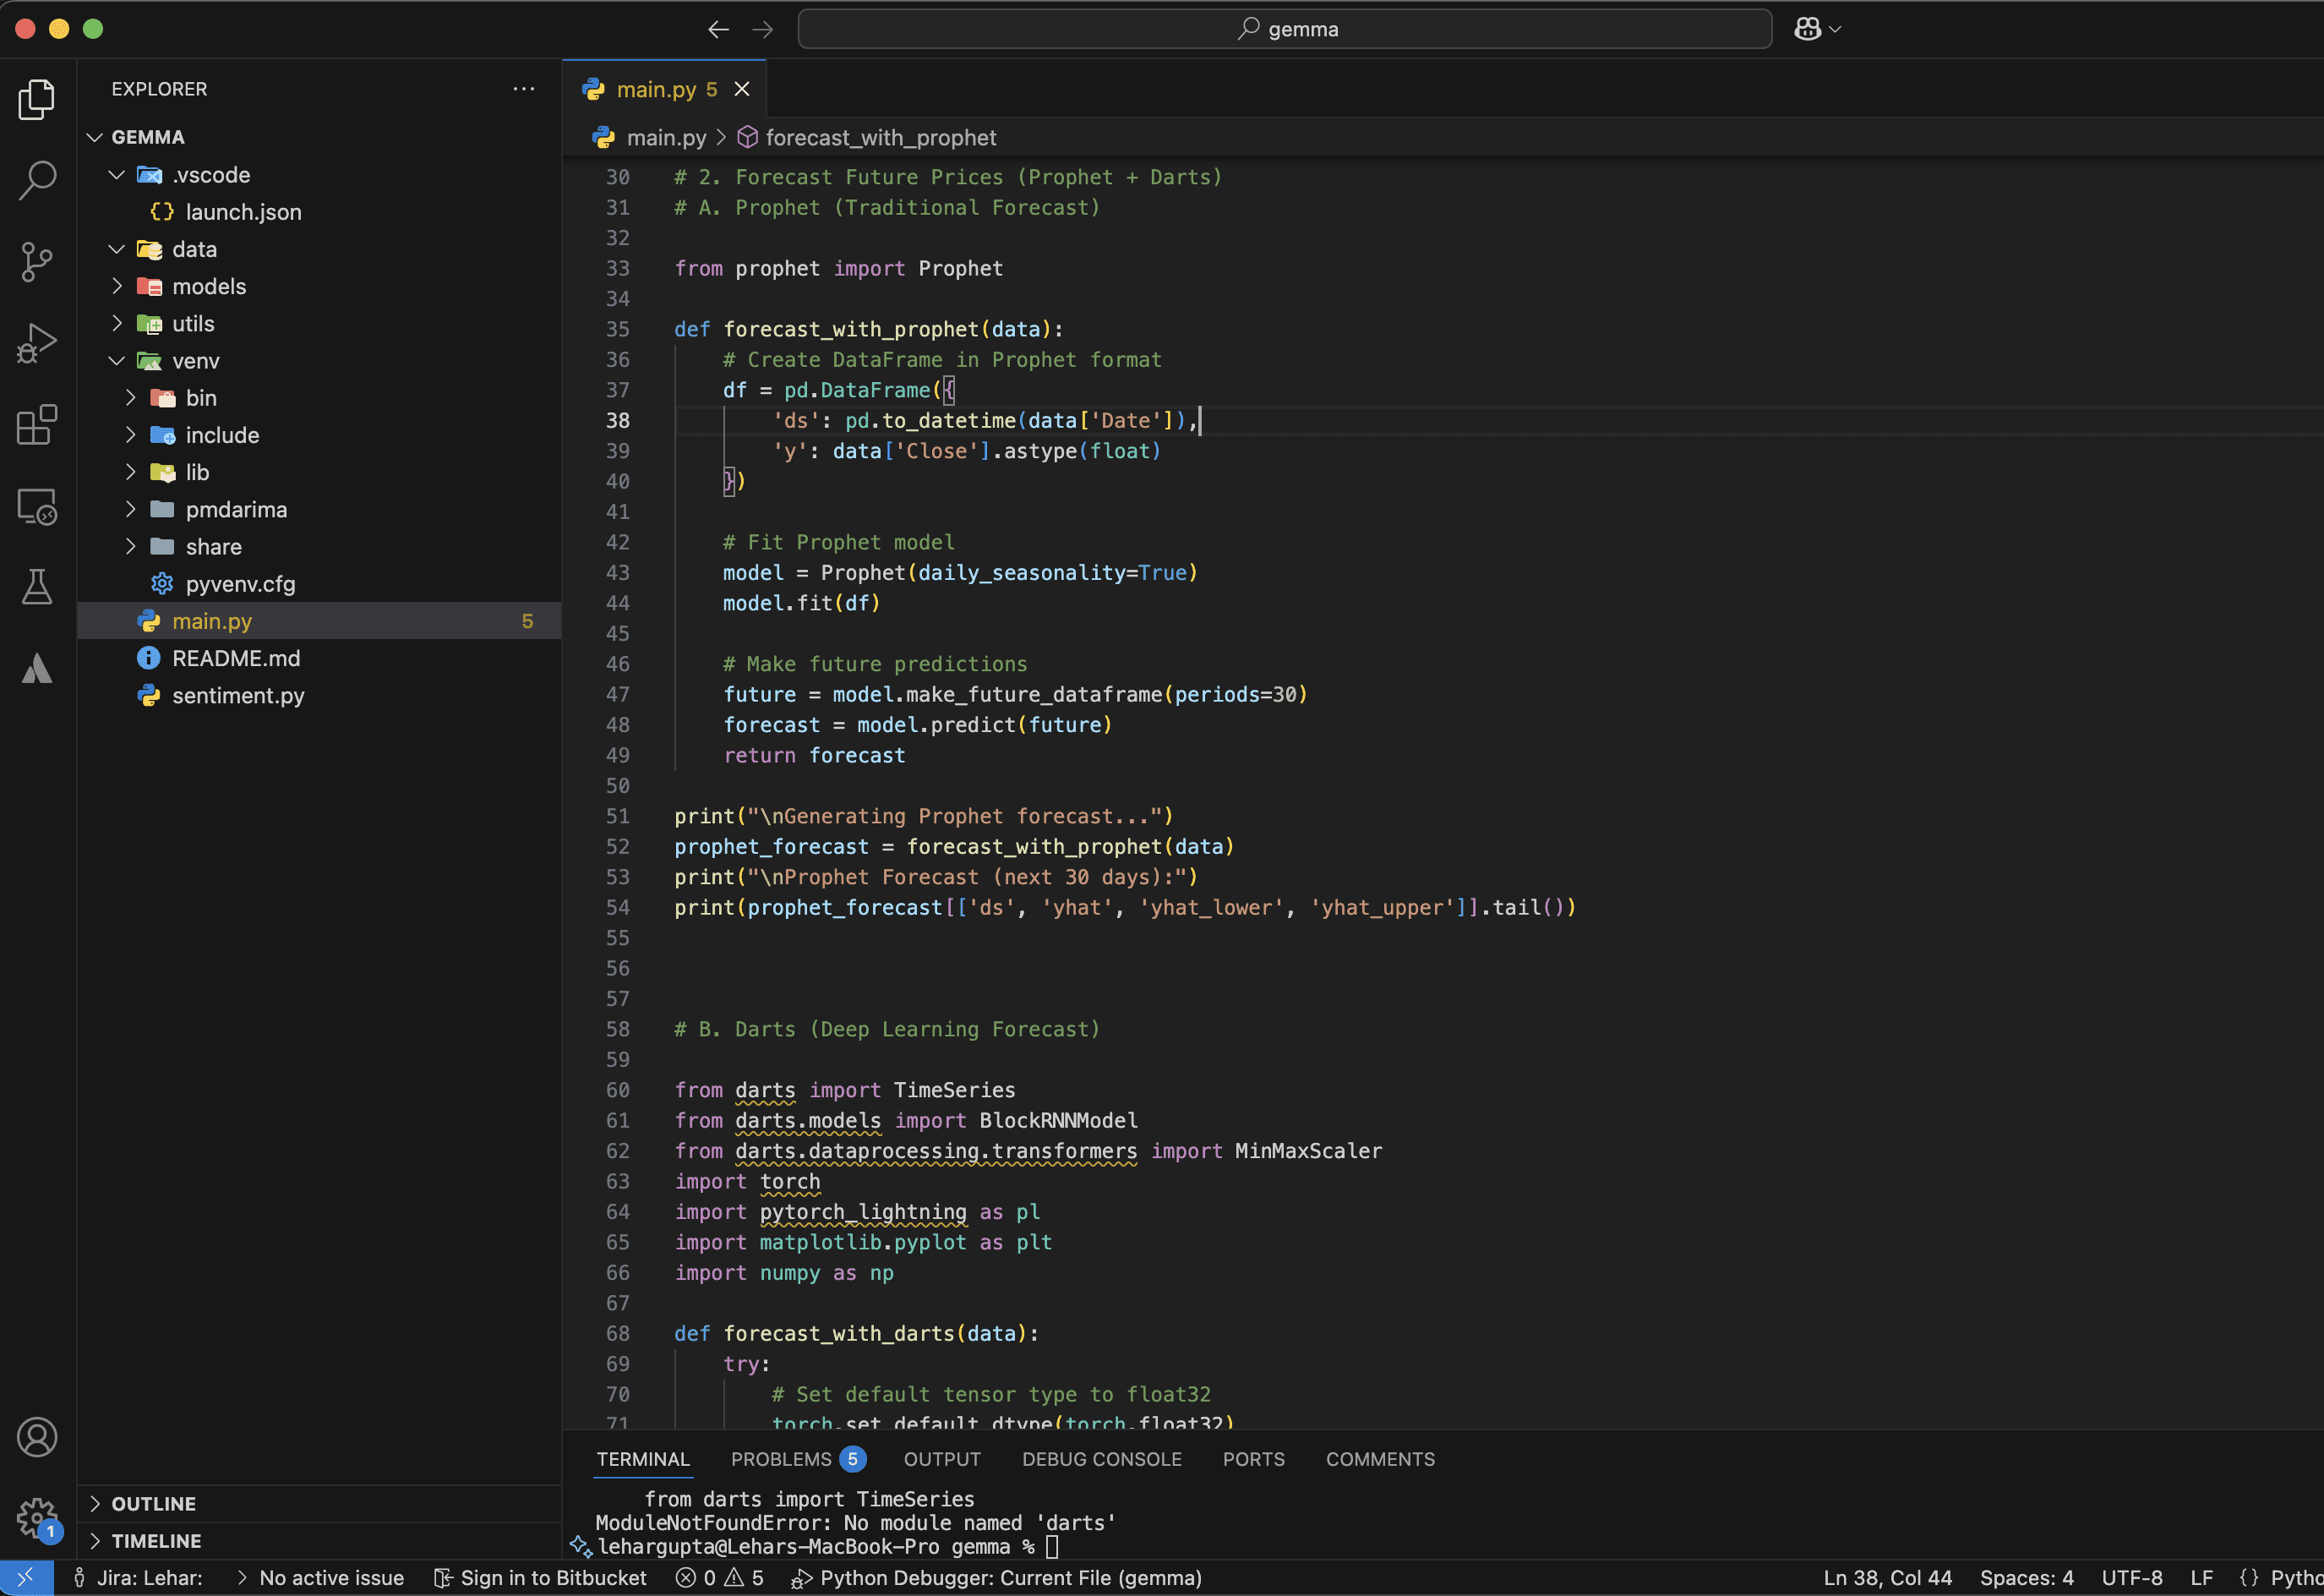
Task: Click the 'import torch' code line
Action: [x=747, y=1182]
